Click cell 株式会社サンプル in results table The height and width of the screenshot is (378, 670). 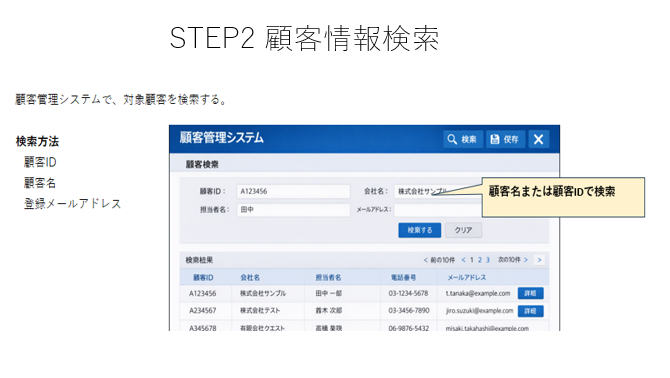[x=263, y=293]
